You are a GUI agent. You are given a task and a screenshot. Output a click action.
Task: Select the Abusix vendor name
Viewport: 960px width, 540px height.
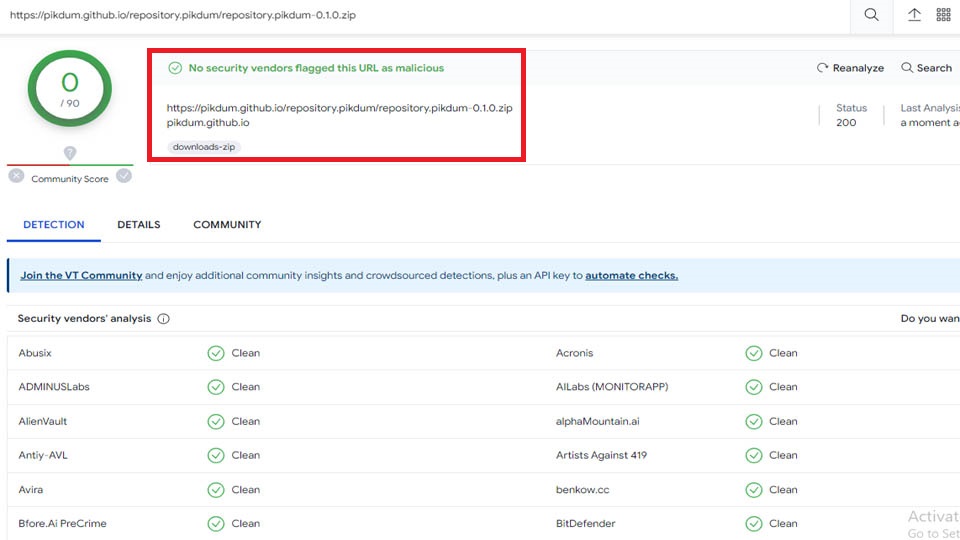click(x=35, y=353)
